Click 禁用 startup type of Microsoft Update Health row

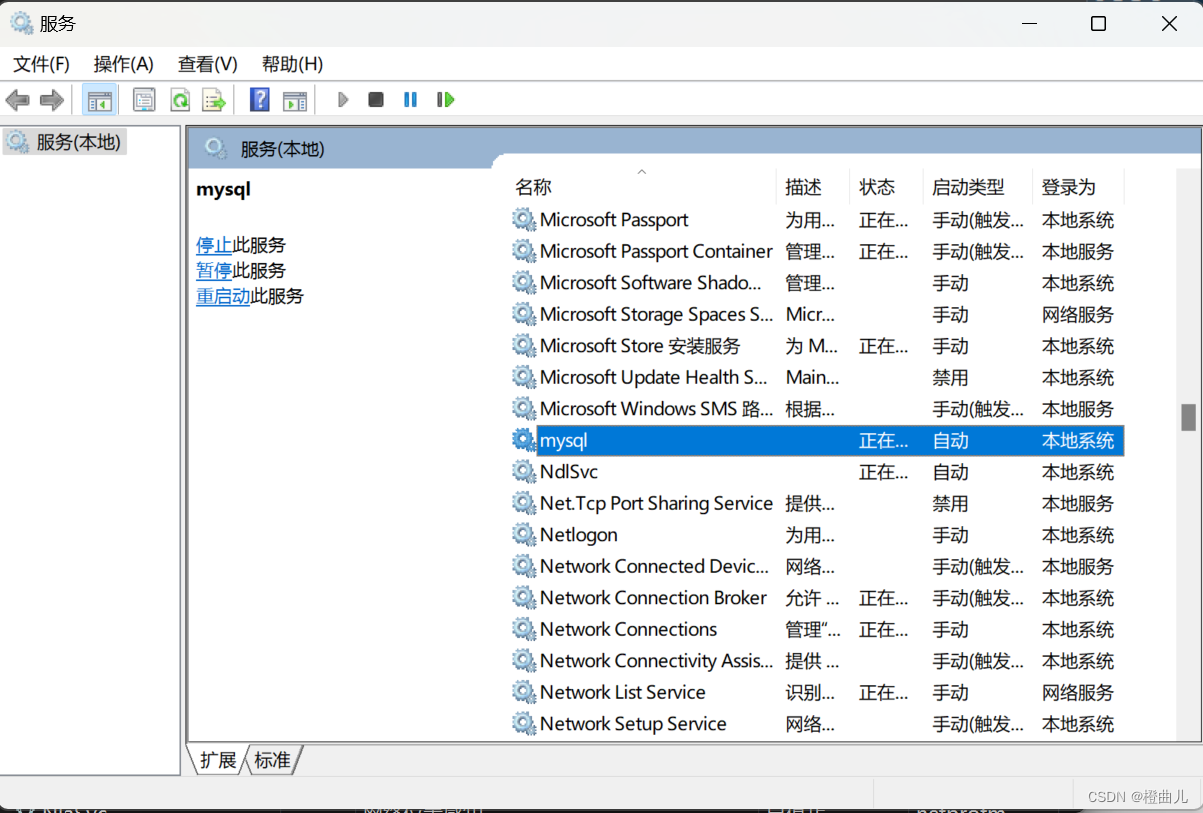point(951,377)
